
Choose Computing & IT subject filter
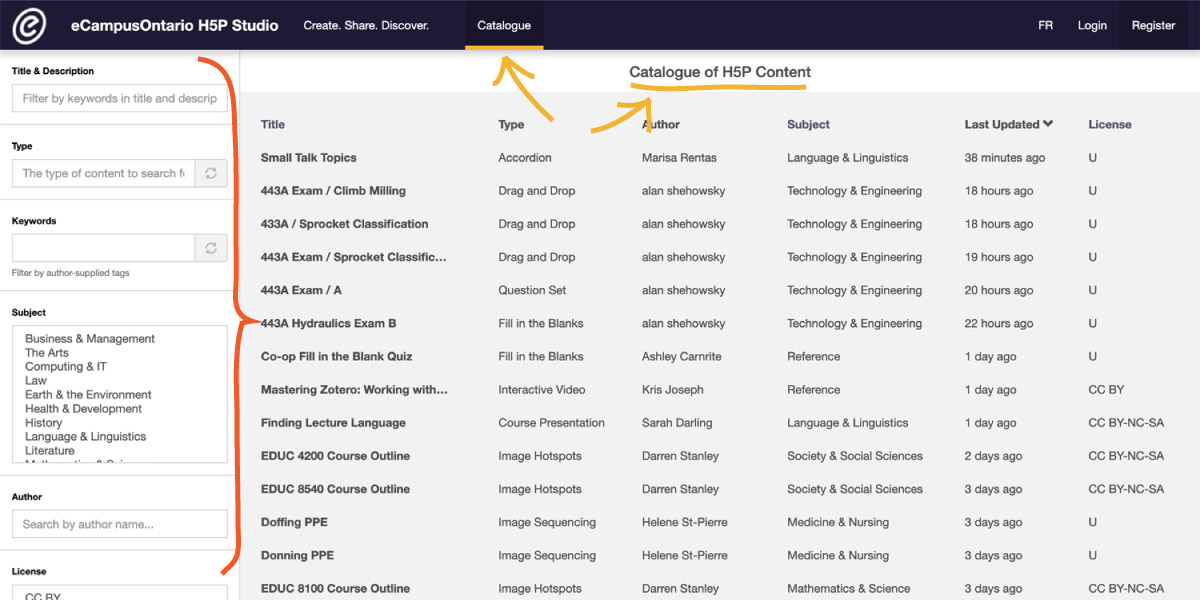66,367
